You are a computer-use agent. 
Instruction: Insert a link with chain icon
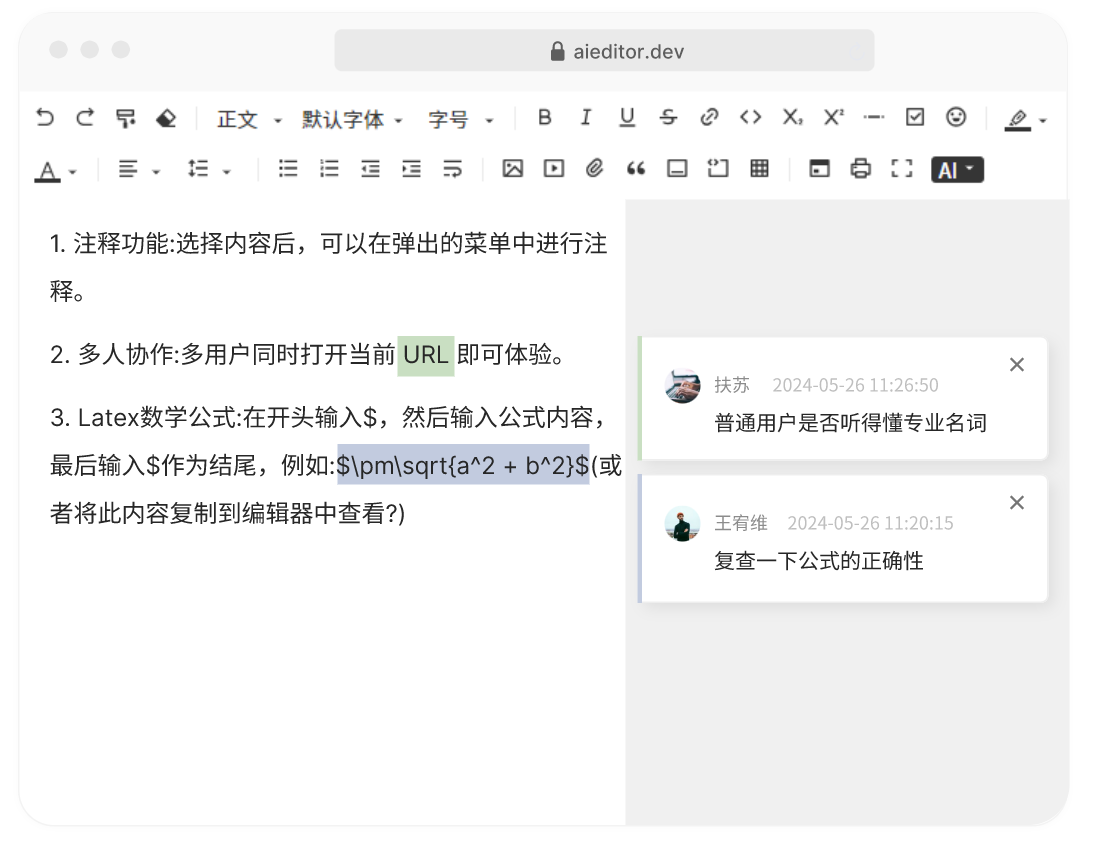[709, 118]
